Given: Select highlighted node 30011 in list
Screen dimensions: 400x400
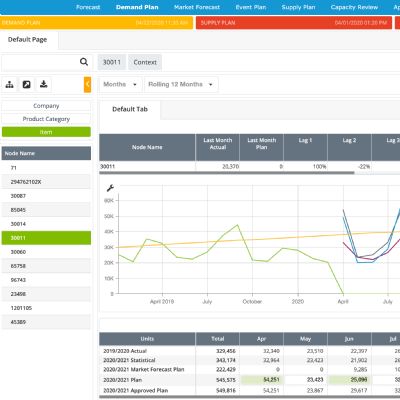Looking at the screenshot, I should (46, 238).
